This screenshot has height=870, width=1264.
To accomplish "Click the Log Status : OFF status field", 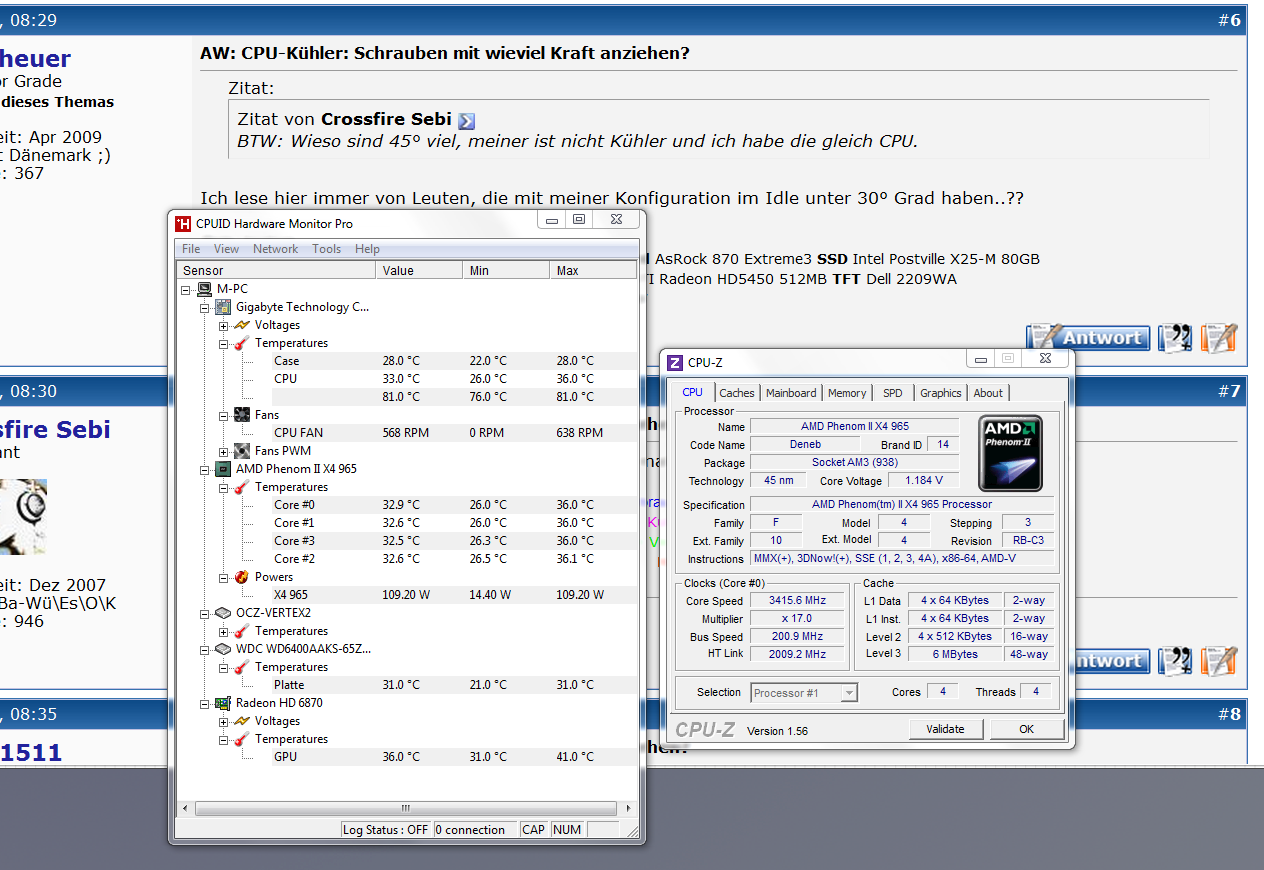I will pyautogui.click(x=386, y=829).
